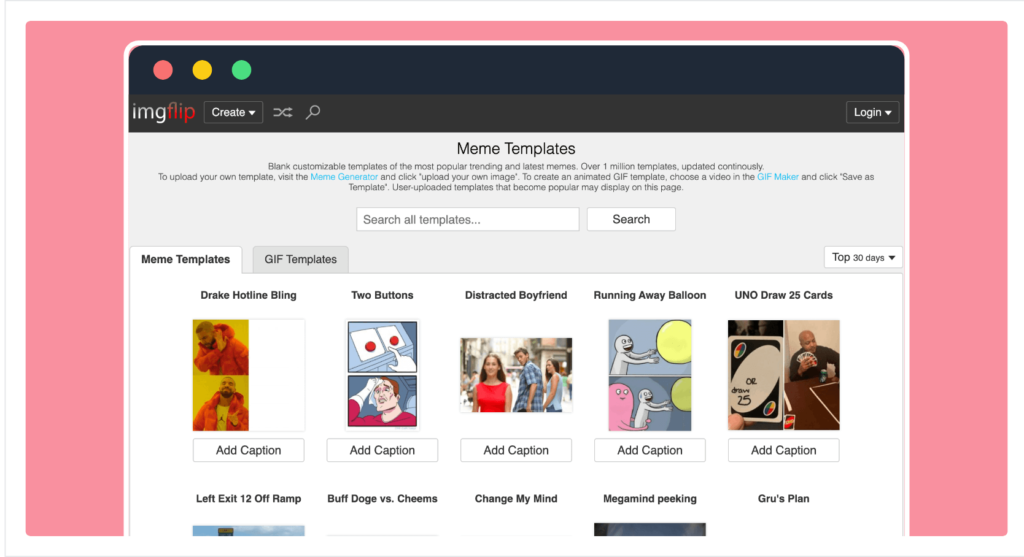Click the yellow minimize window dot
The image size is (1024, 557).
[202, 70]
